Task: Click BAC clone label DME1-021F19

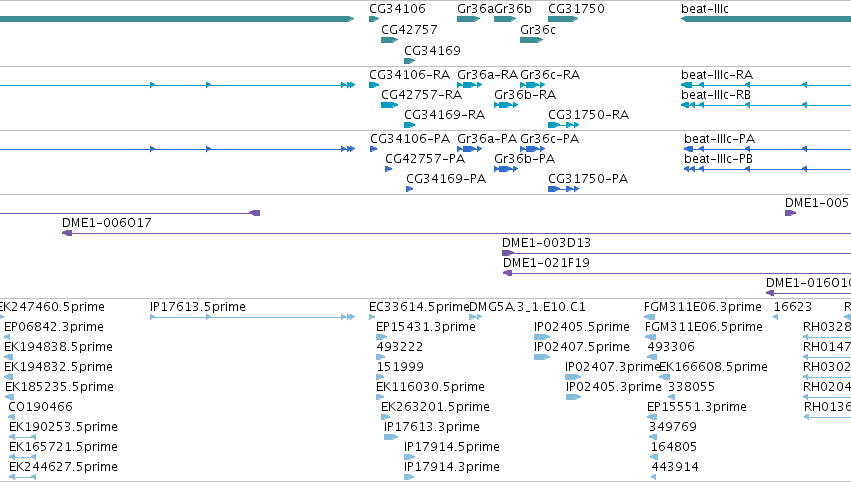Action: (x=547, y=263)
